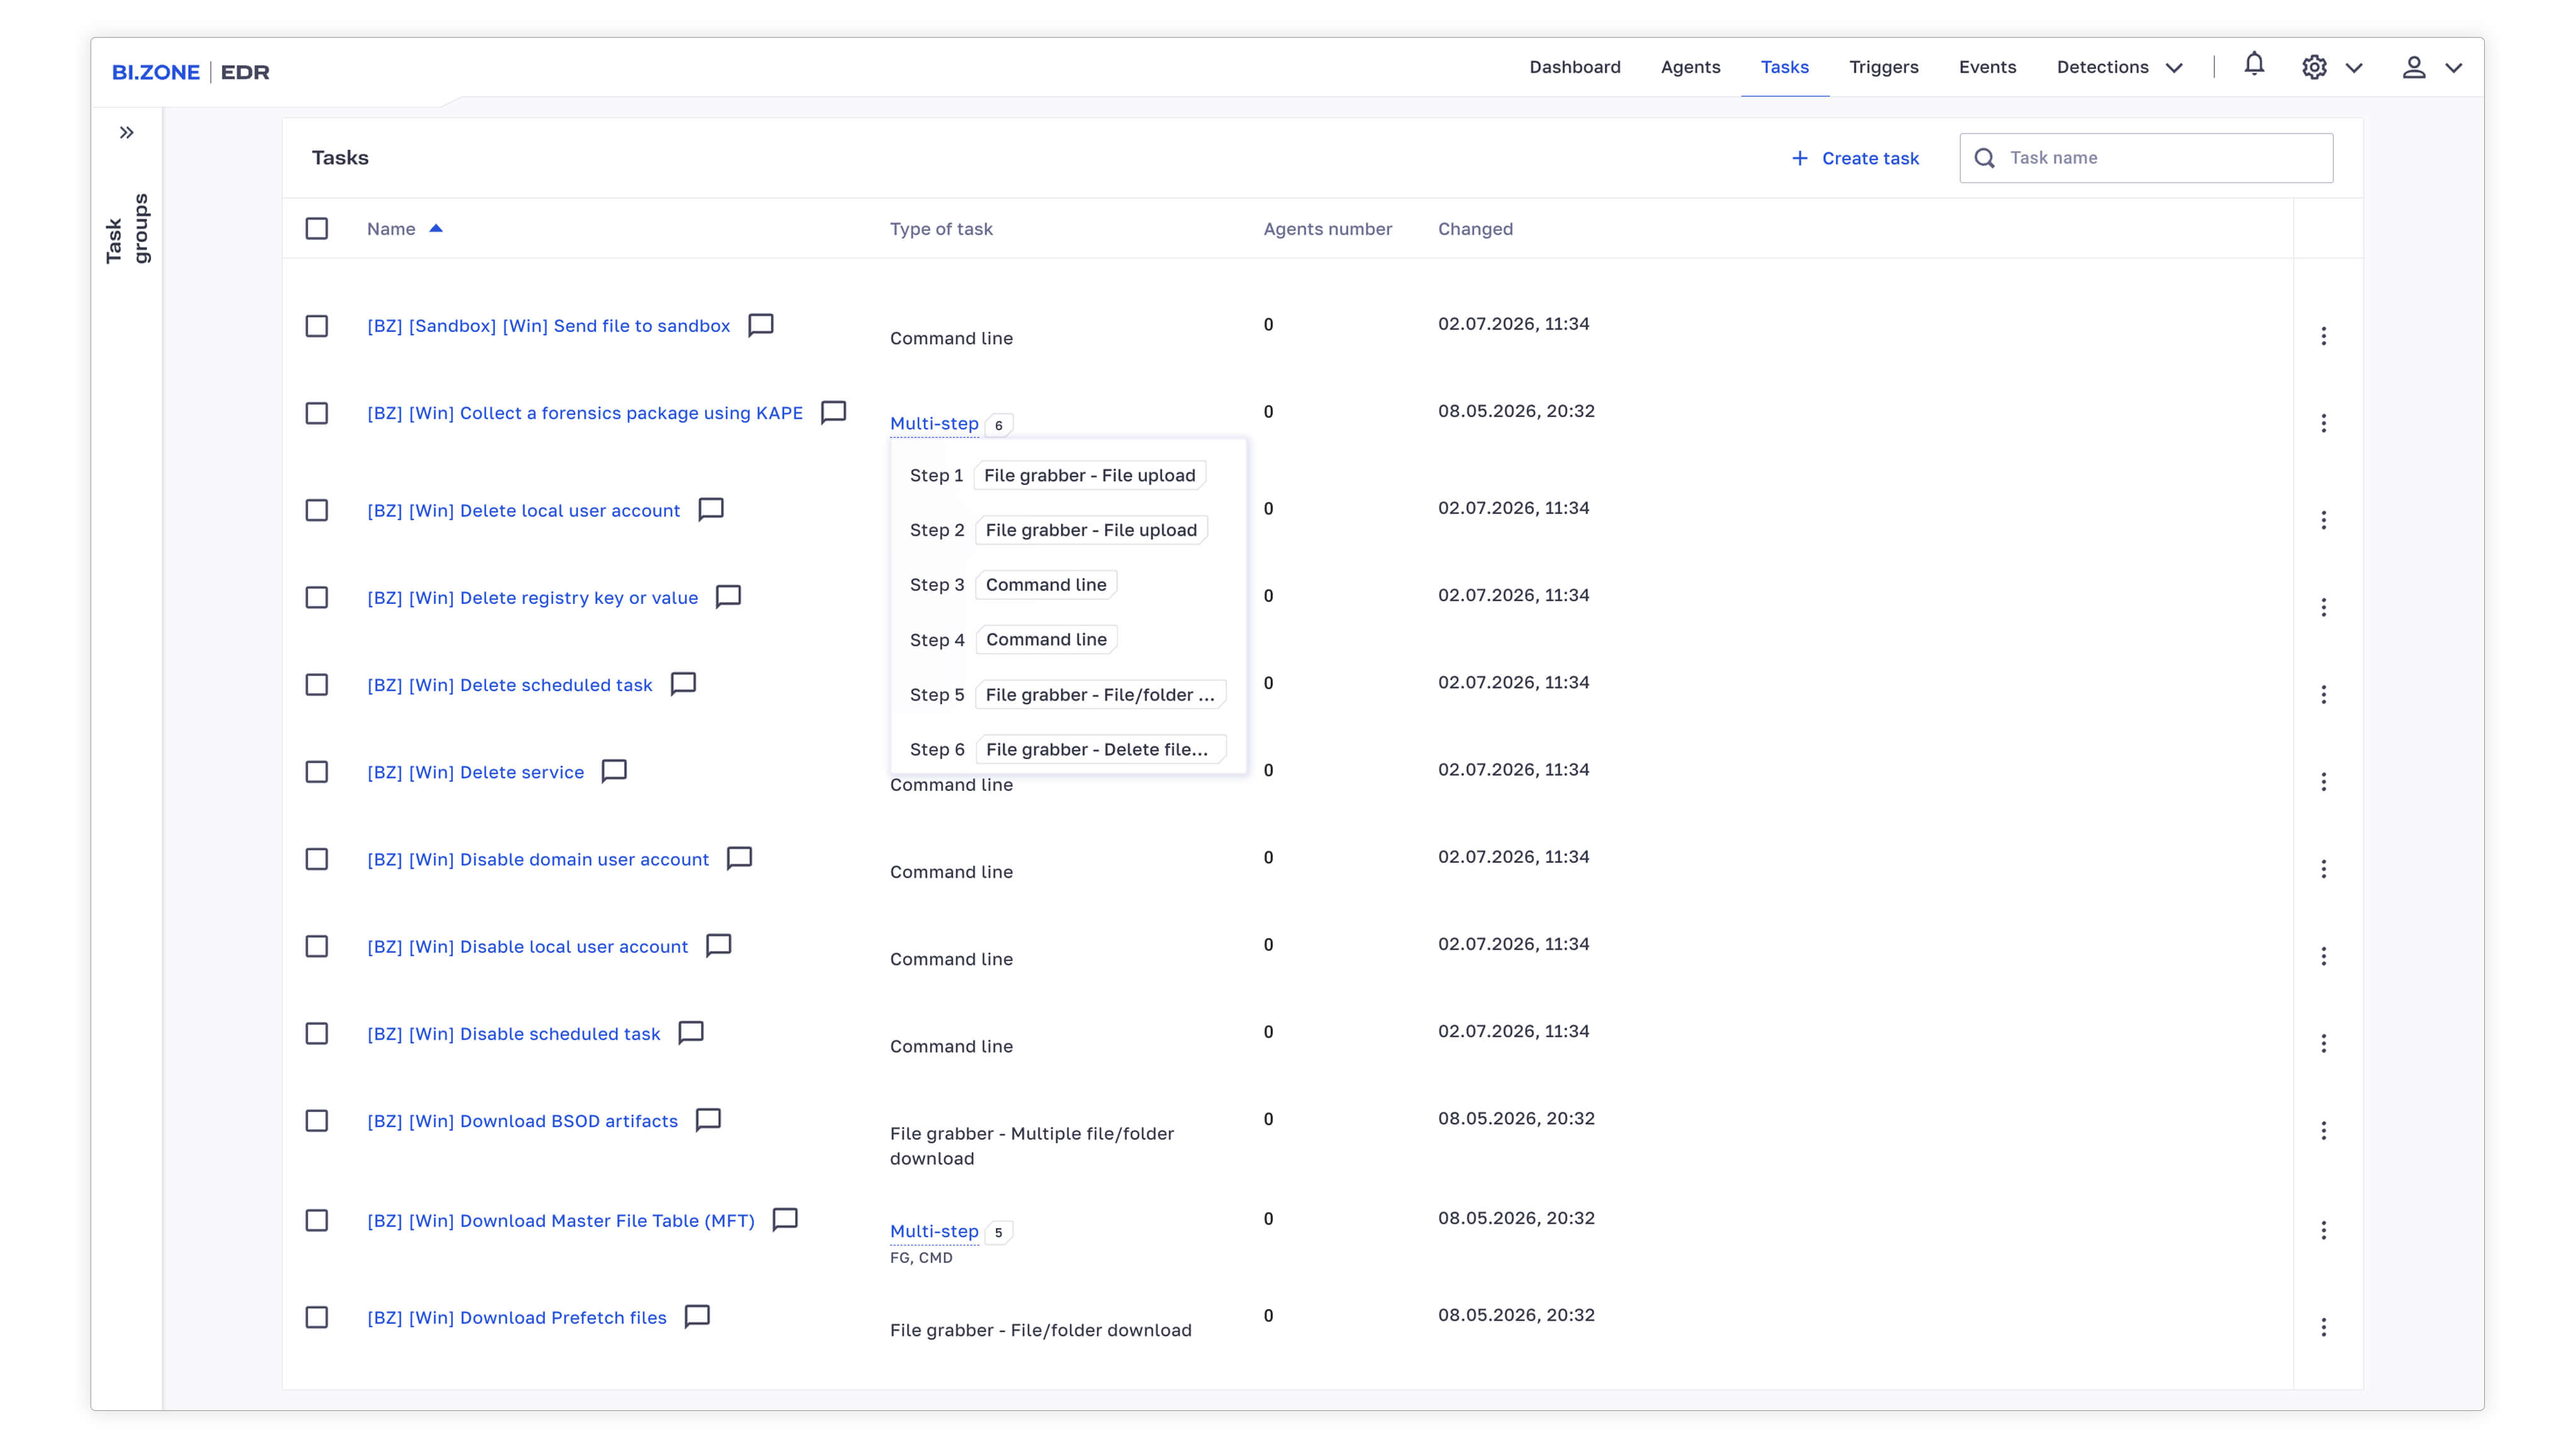Viewport: 2576px width, 1448px height.
Task: Open comment icon for Download BSOD artifacts
Action: point(708,1119)
